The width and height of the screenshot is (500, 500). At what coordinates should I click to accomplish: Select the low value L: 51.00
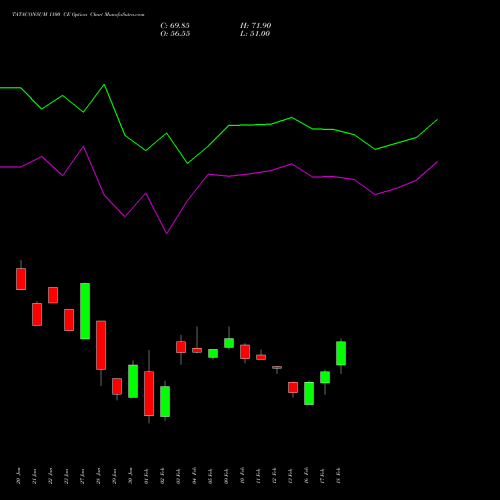pyautogui.click(x=255, y=34)
